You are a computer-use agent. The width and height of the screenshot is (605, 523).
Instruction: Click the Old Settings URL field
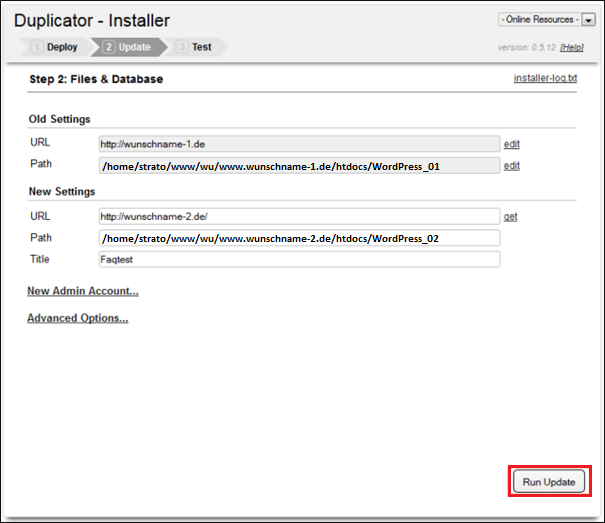tap(299, 144)
